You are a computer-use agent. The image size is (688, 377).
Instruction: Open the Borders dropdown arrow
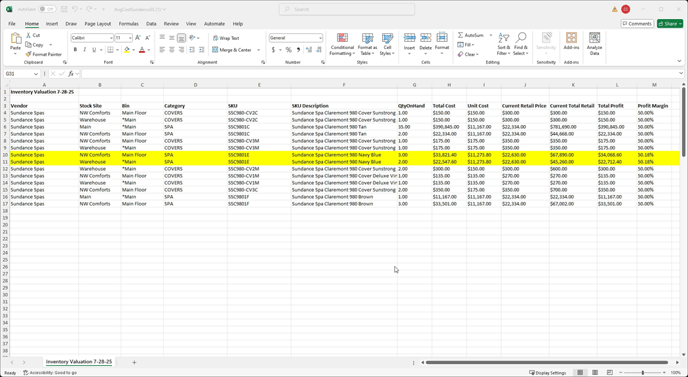(117, 50)
